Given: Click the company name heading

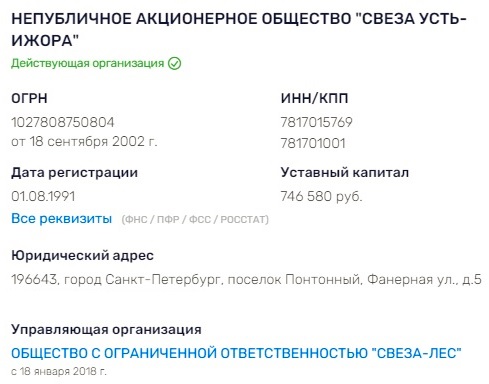Looking at the screenshot, I should (x=239, y=30).
